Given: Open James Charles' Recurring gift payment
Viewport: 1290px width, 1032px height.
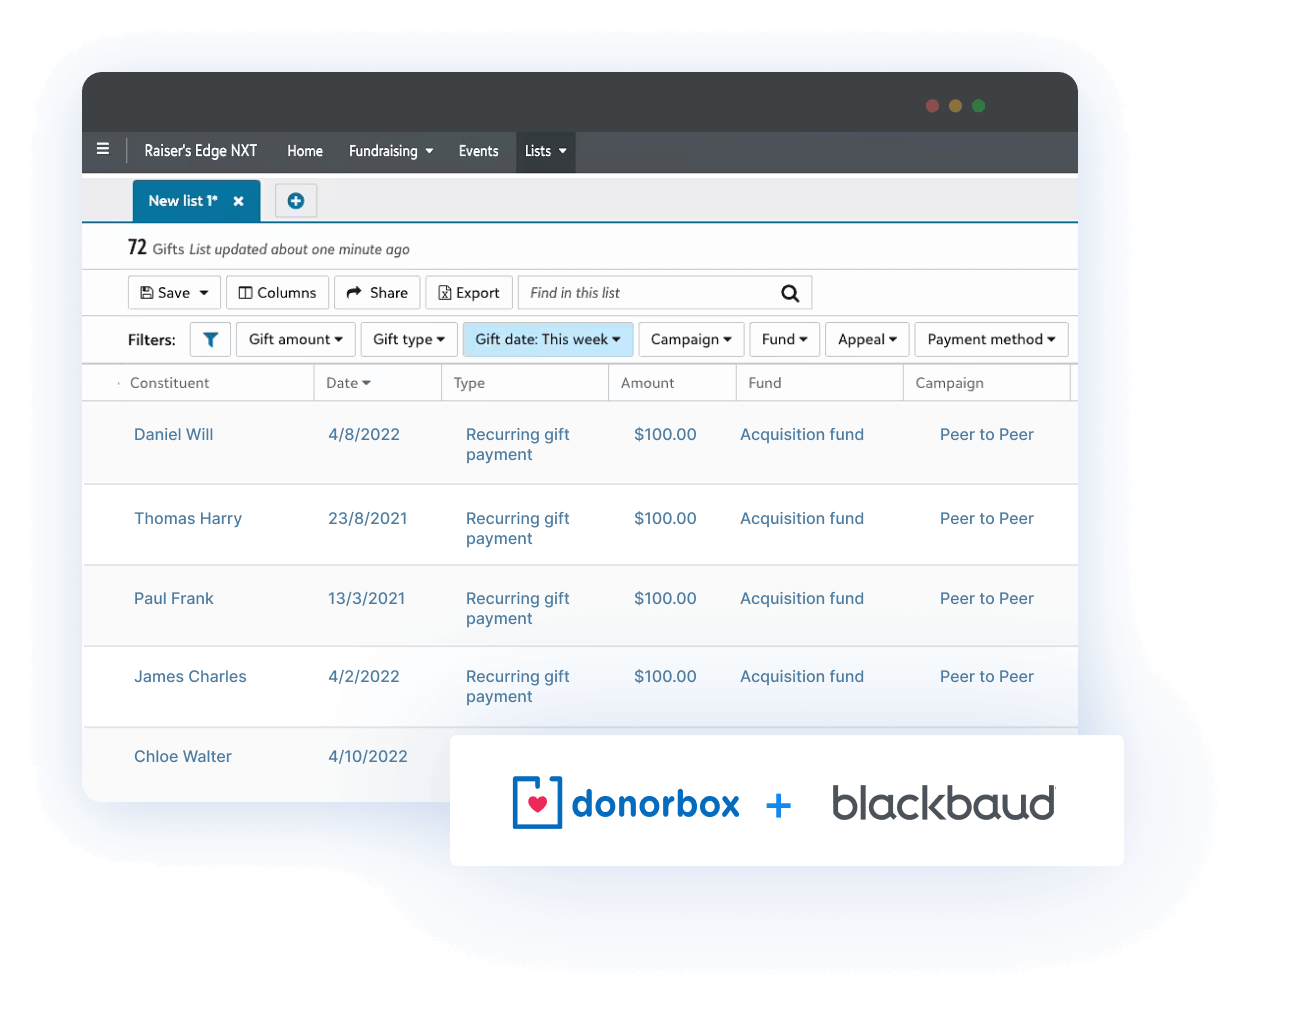Looking at the screenshot, I should pos(517,687).
